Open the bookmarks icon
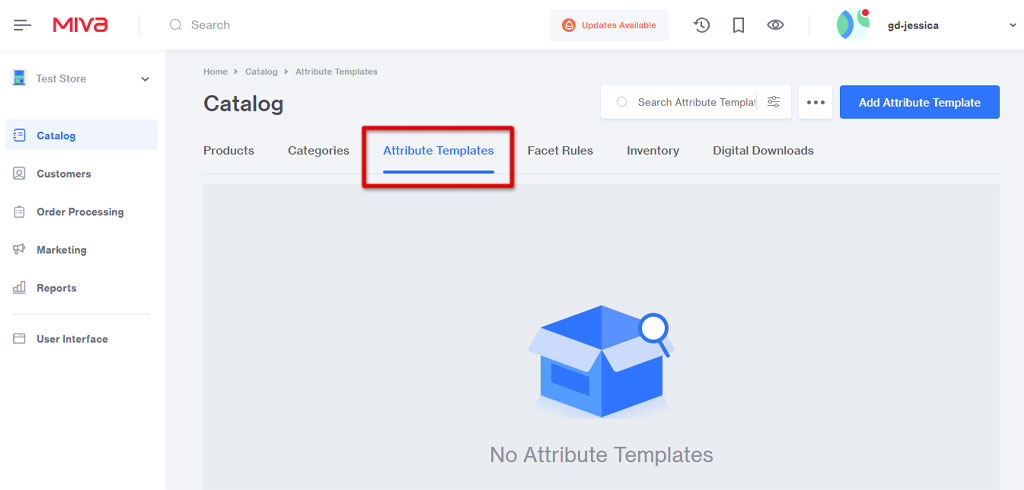The height and width of the screenshot is (490, 1024). (x=739, y=25)
